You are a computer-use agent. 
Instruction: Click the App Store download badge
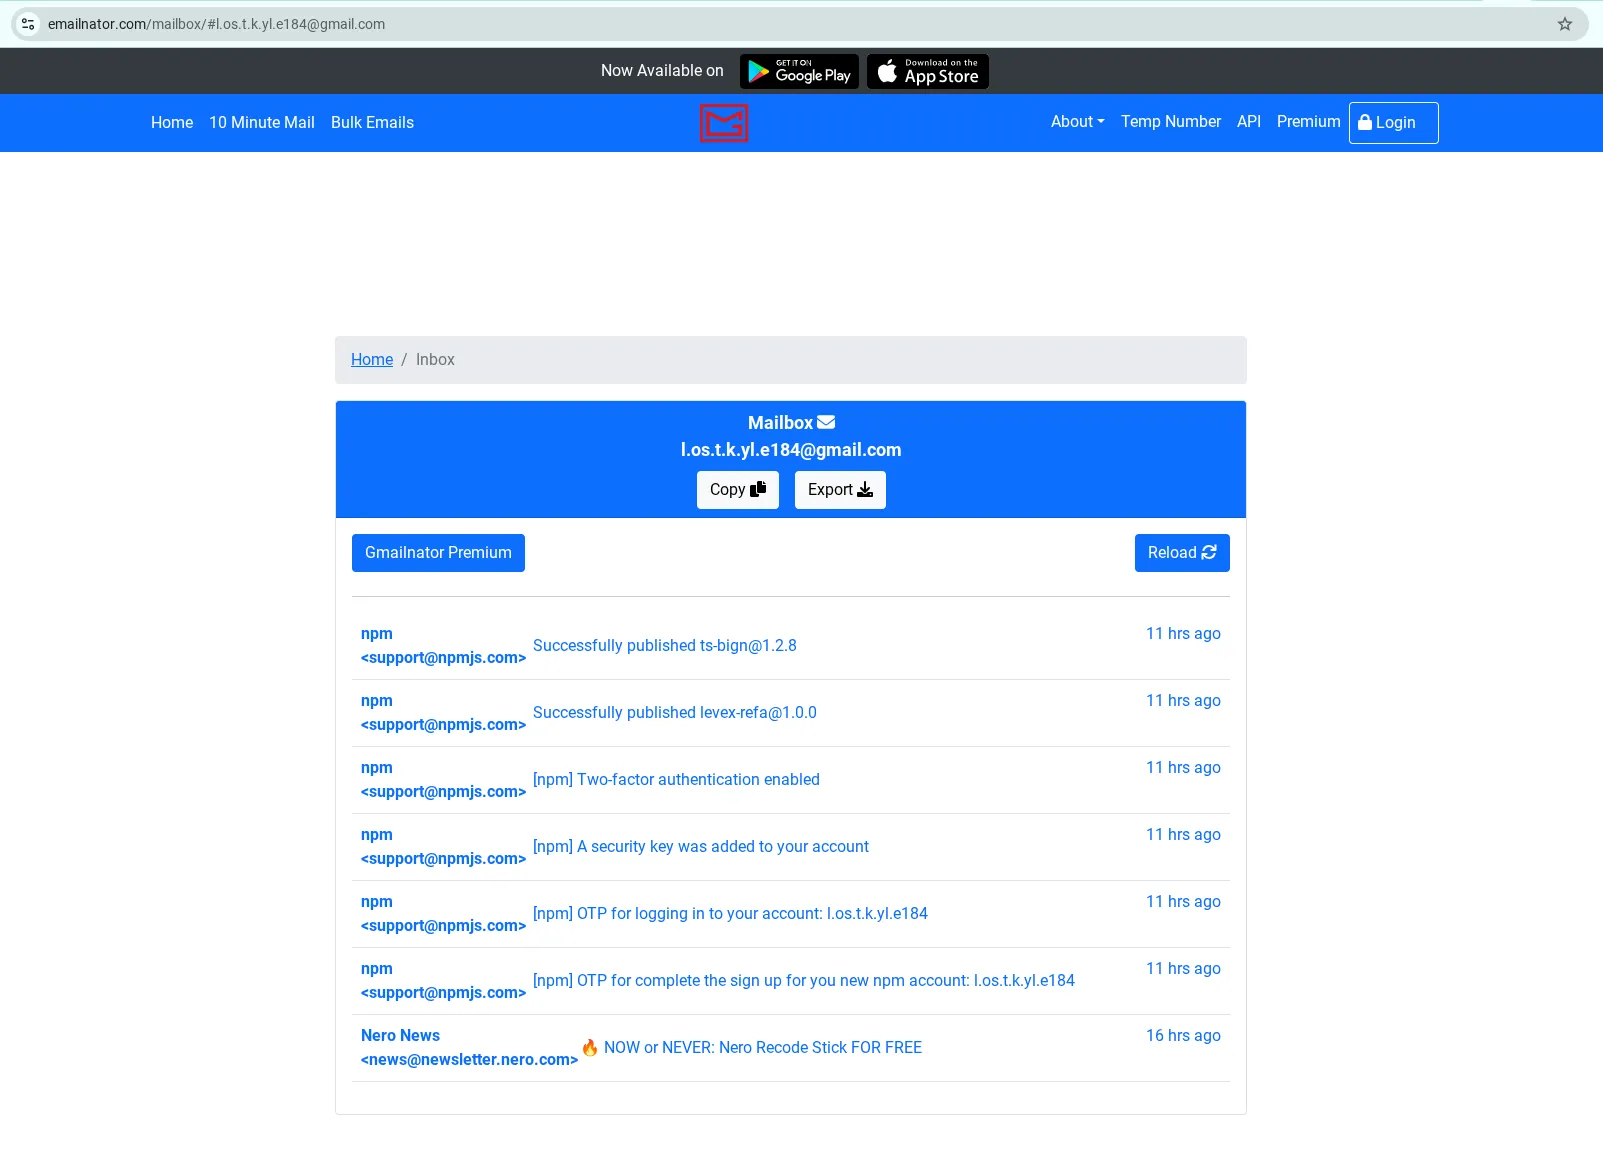[926, 71]
